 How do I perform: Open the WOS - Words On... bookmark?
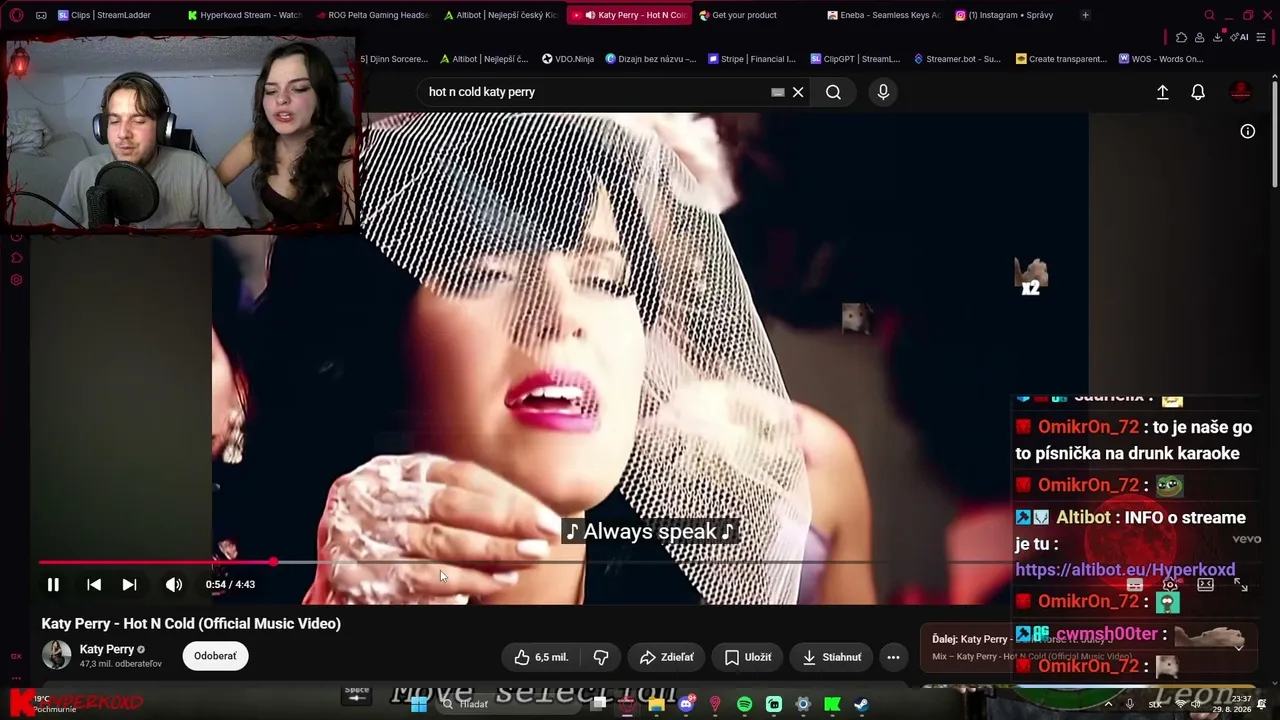(1161, 59)
